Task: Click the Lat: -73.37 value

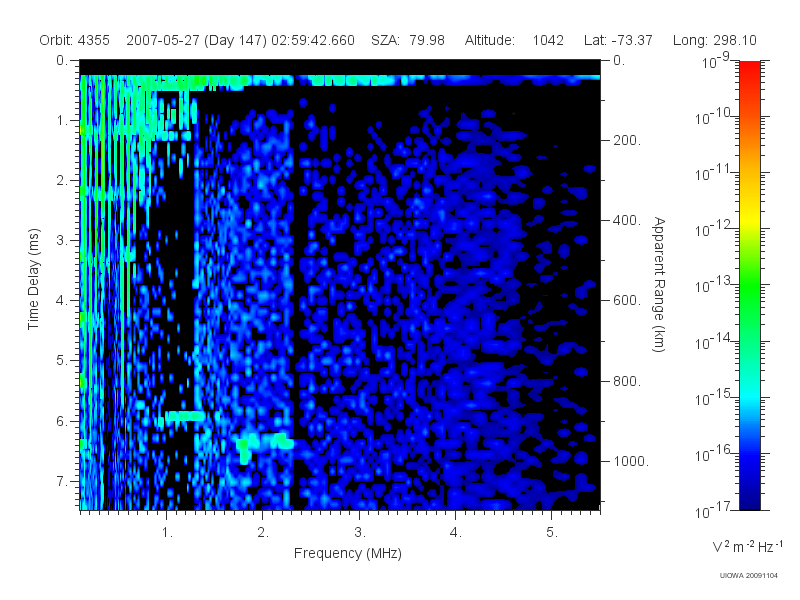Action: click(618, 40)
